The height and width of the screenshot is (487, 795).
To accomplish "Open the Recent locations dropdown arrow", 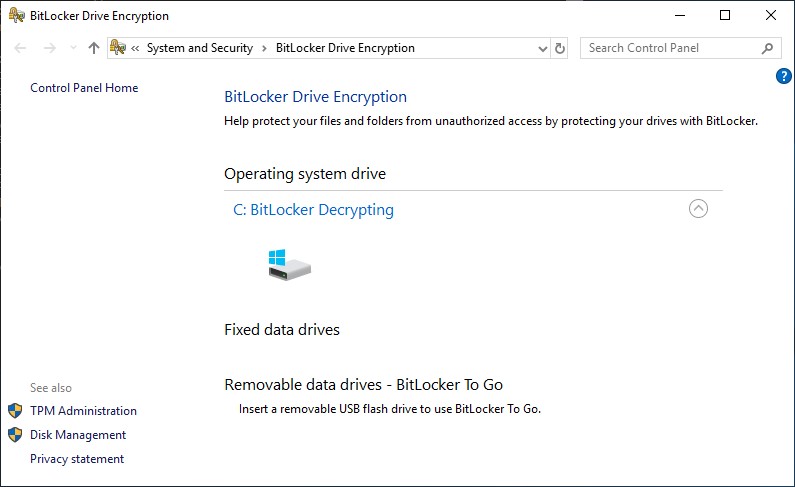I will [73, 48].
